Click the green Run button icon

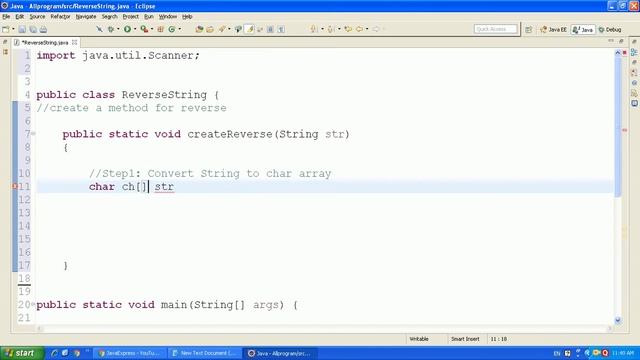[x=127, y=29]
